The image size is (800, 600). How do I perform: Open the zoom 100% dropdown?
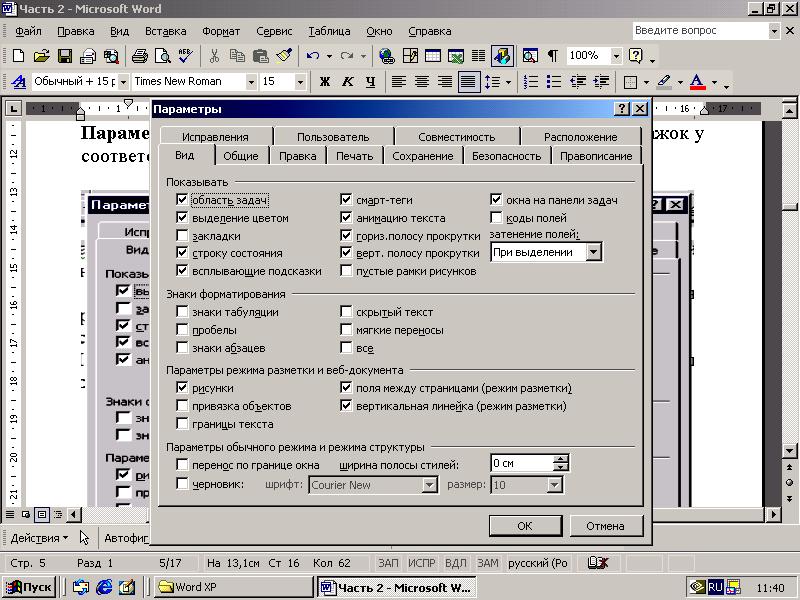coord(616,55)
